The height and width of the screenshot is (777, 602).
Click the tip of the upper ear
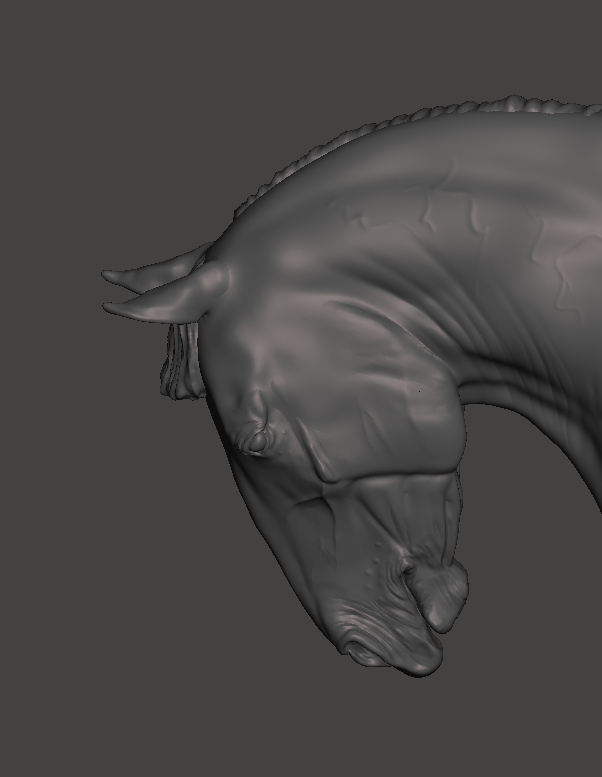pyautogui.click(x=108, y=275)
